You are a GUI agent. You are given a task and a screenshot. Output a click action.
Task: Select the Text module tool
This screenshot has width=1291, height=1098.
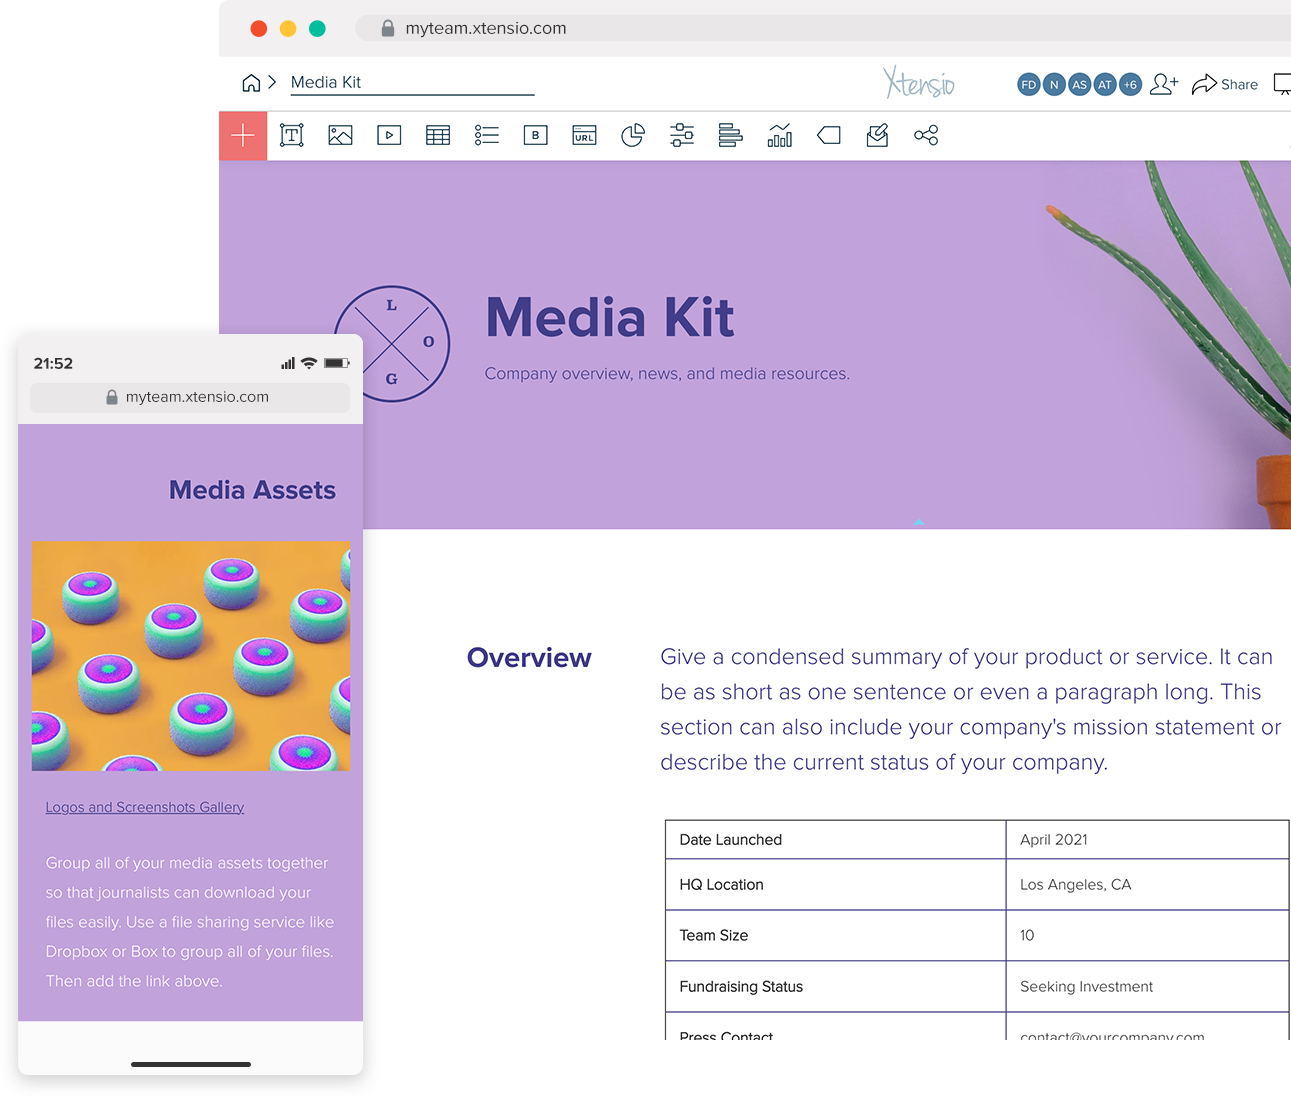[291, 135]
